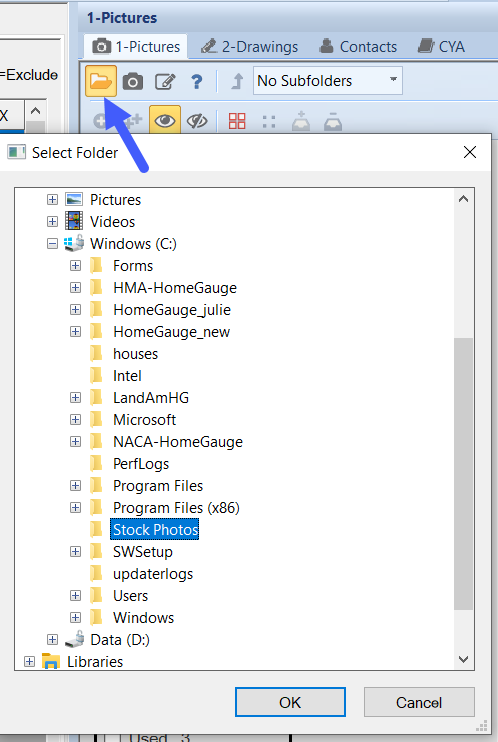Click the tray with plus icon
Viewport: 498px width, 742px height.
[301, 121]
